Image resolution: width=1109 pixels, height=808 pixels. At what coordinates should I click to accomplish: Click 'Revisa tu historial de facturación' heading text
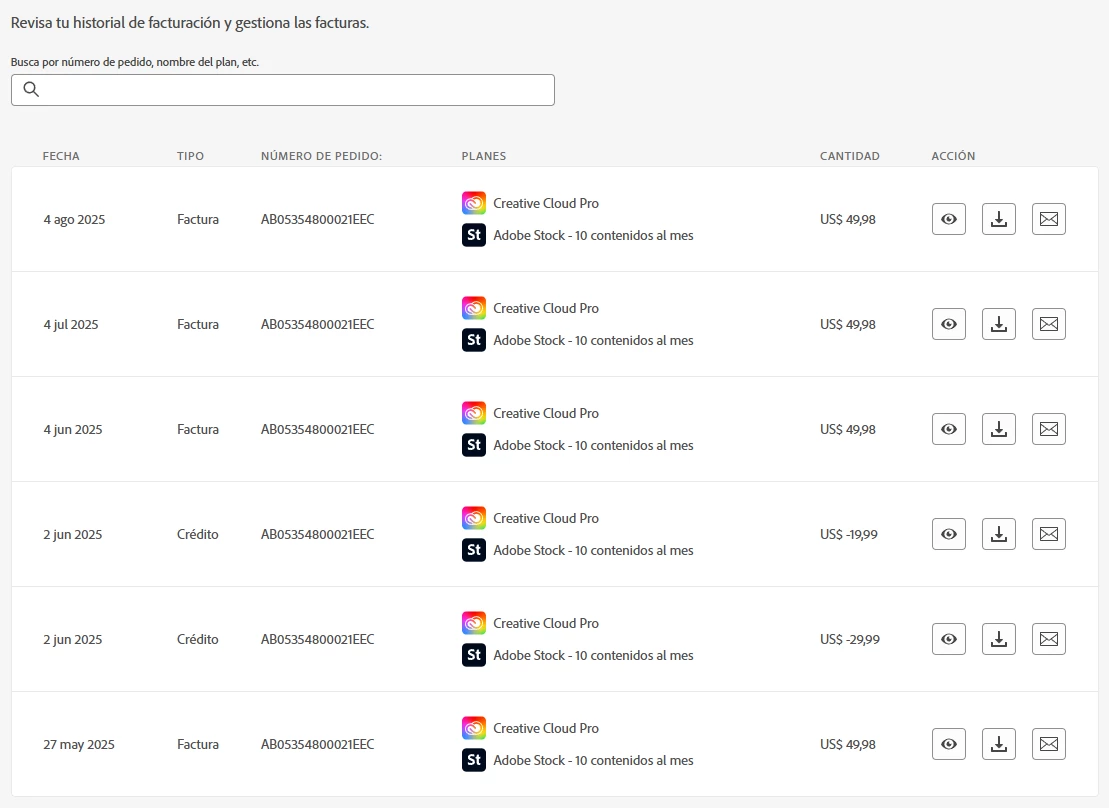(190, 23)
